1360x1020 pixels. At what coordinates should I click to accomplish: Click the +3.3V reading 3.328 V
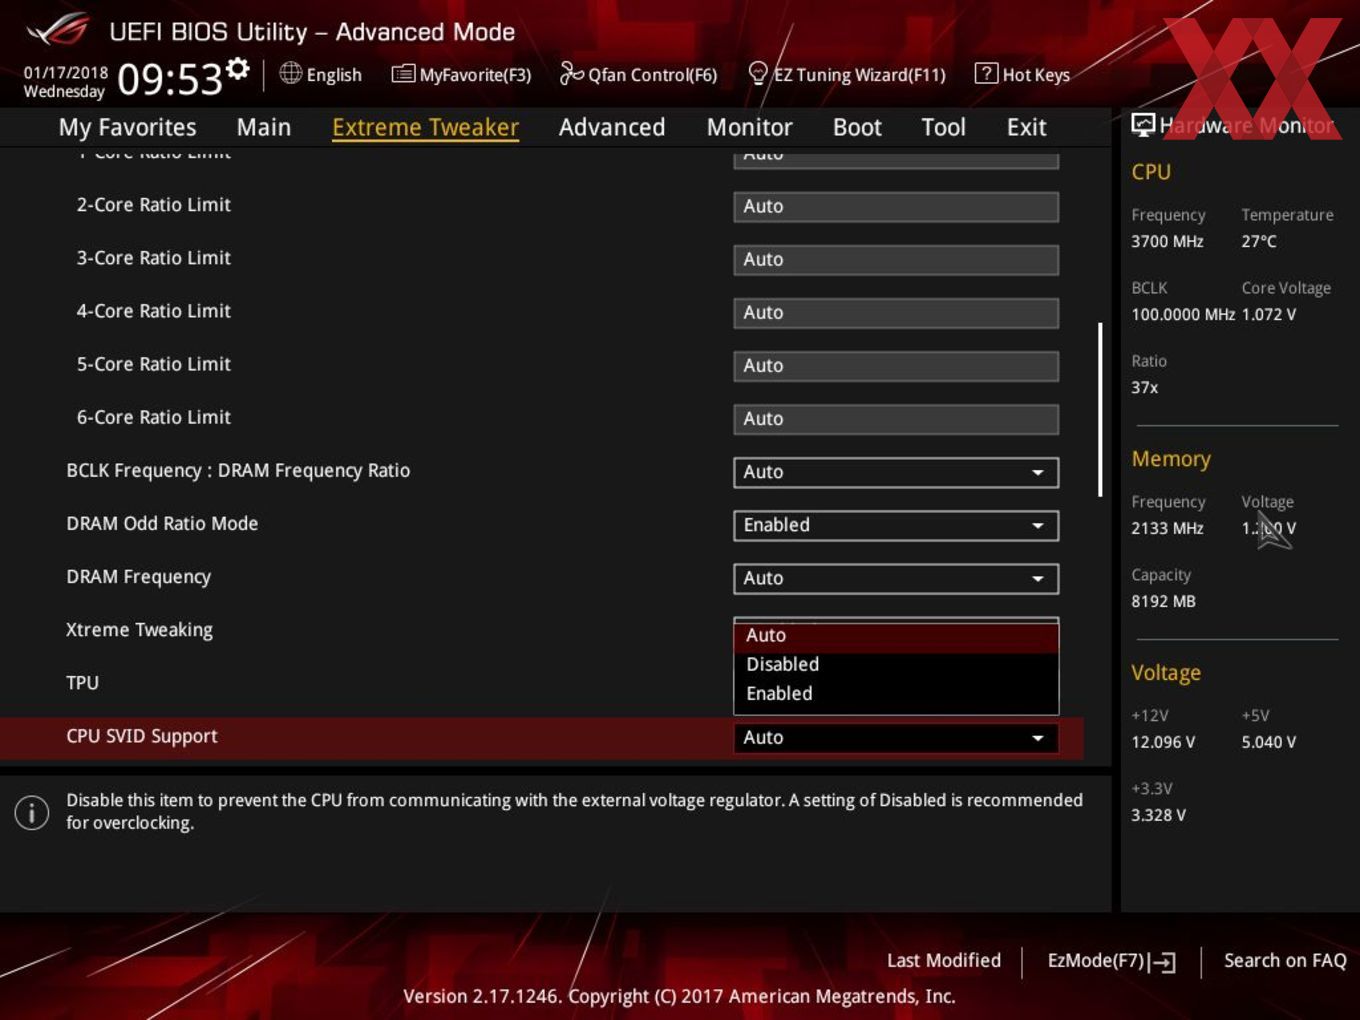click(1158, 816)
